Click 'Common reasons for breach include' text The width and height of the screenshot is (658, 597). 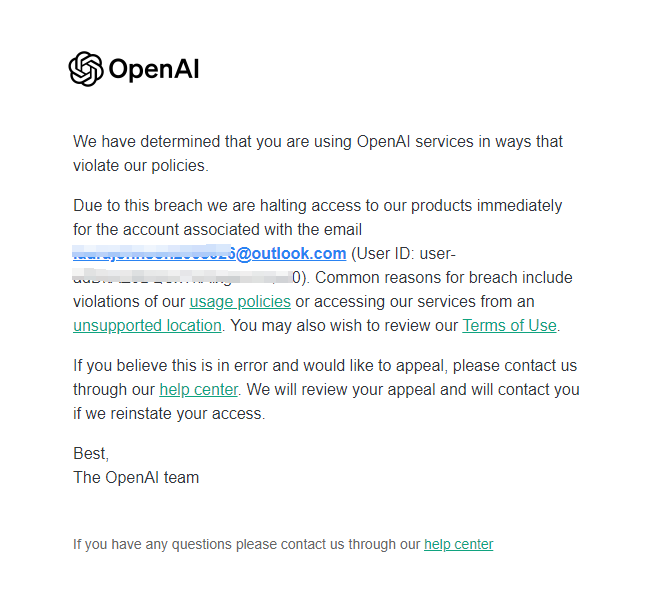(444, 278)
